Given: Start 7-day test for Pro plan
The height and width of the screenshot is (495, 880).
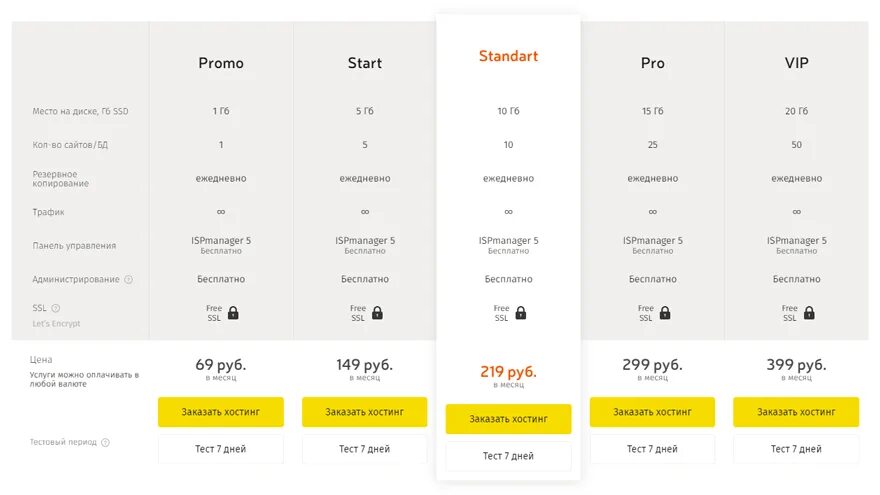Looking at the screenshot, I should (x=652, y=449).
